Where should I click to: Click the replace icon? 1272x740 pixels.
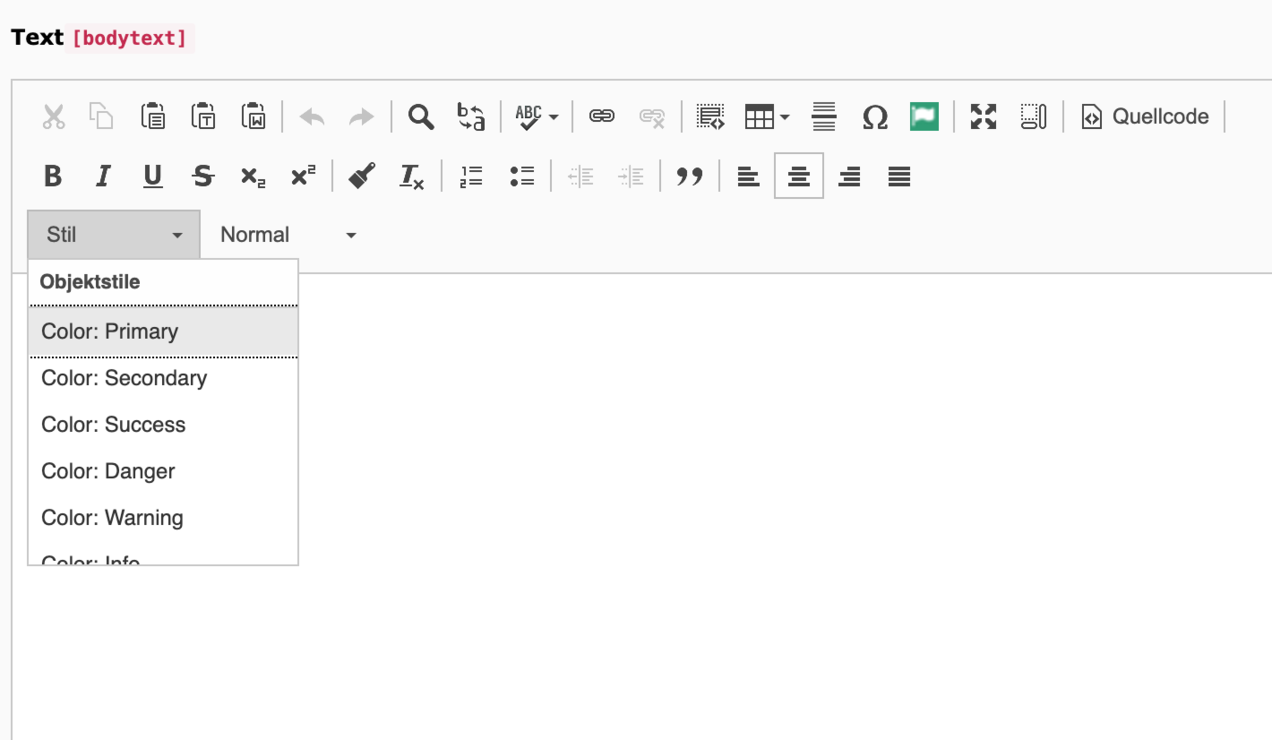coord(469,117)
